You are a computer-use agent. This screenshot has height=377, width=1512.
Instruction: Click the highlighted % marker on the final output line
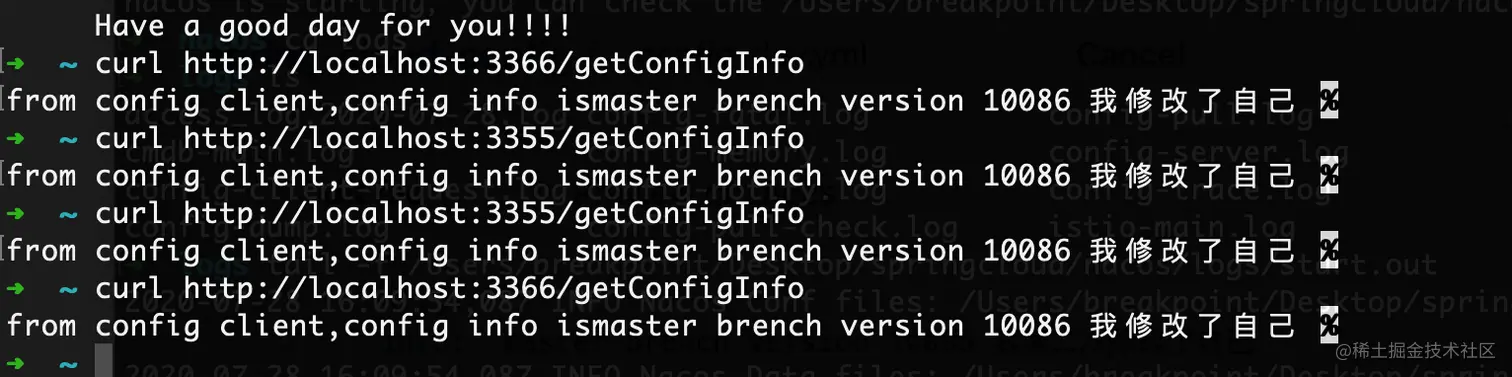pyautogui.click(x=1329, y=325)
